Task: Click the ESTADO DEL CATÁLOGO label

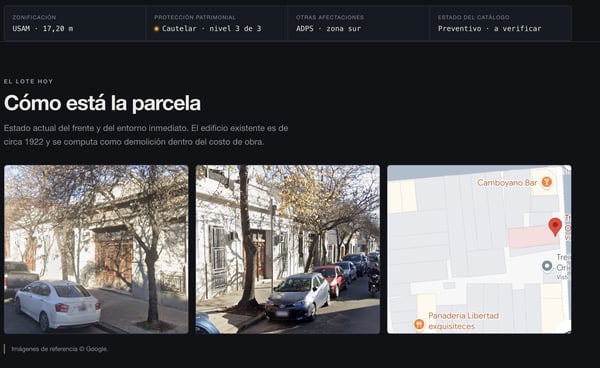Action: (x=473, y=17)
